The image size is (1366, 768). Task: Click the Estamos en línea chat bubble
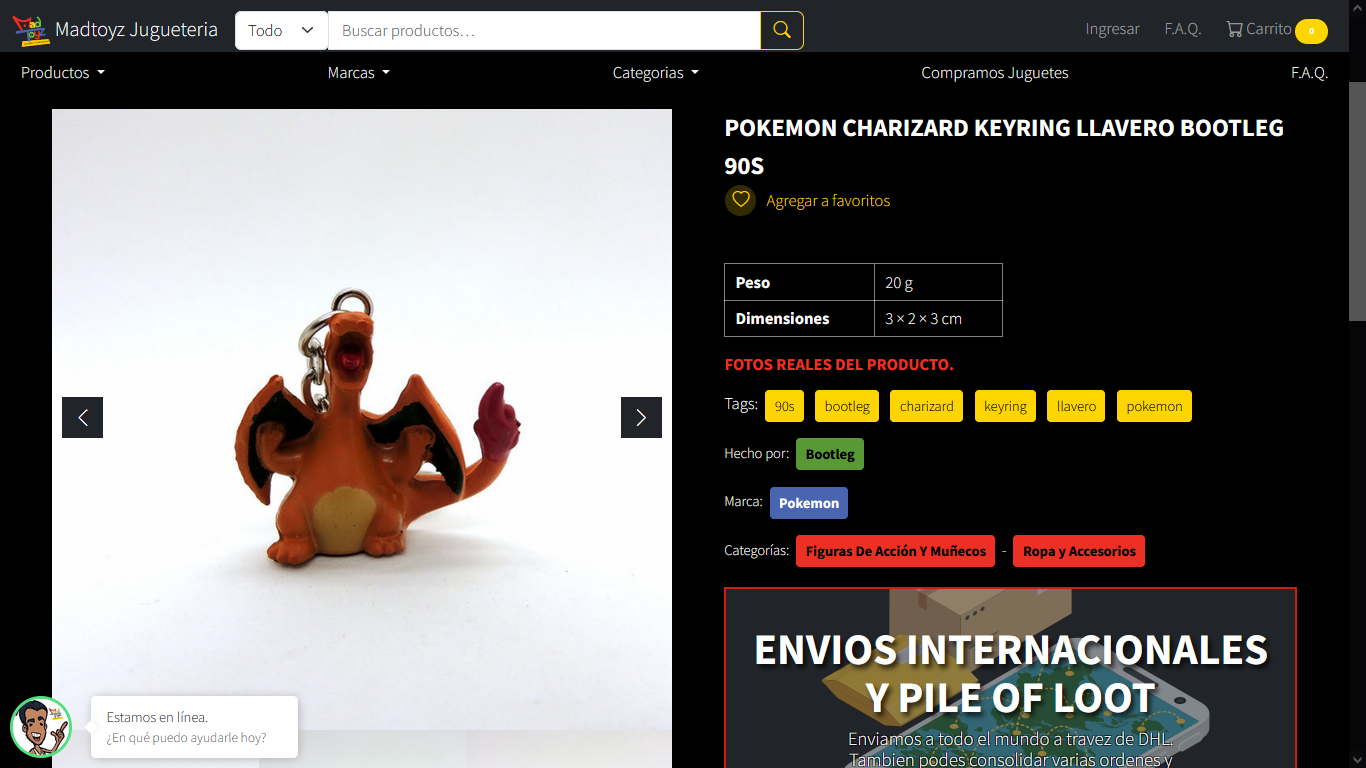click(x=194, y=727)
